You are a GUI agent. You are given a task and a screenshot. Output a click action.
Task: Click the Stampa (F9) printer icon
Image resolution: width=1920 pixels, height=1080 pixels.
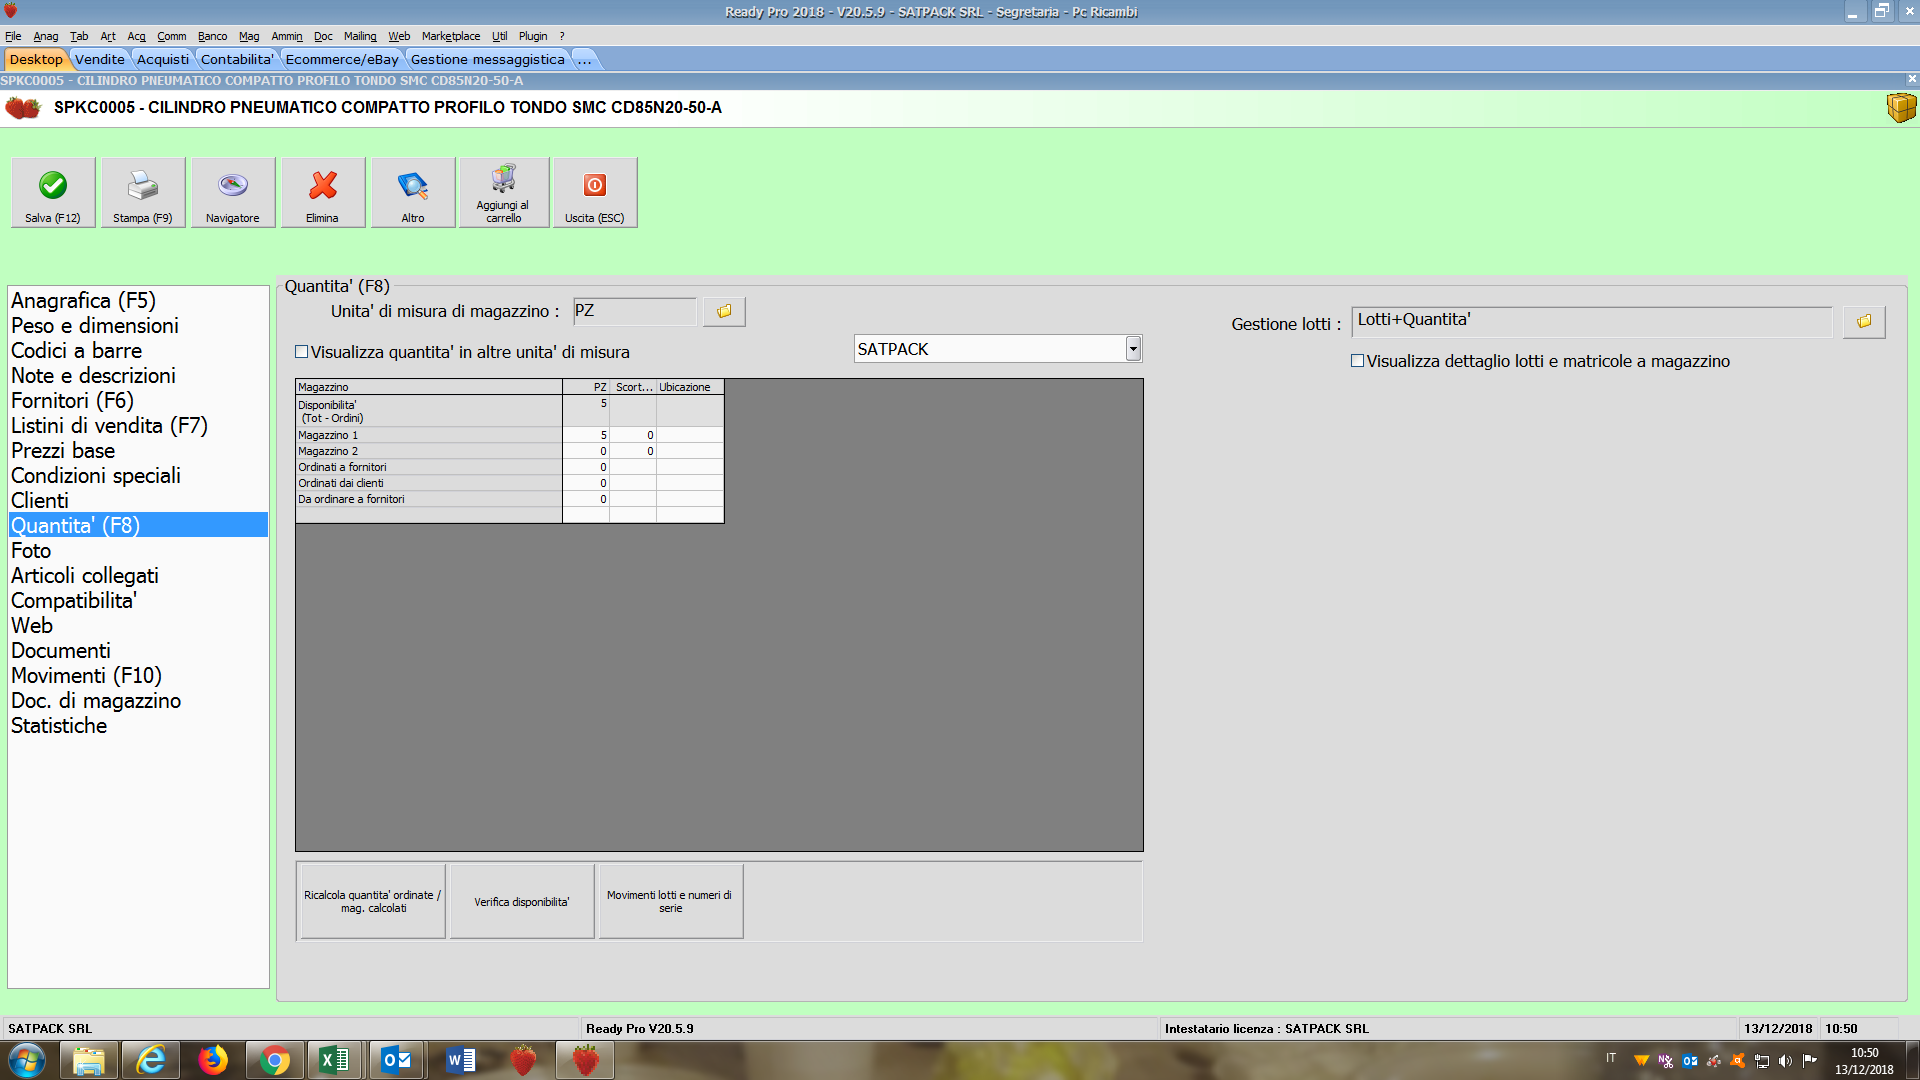[142, 186]
